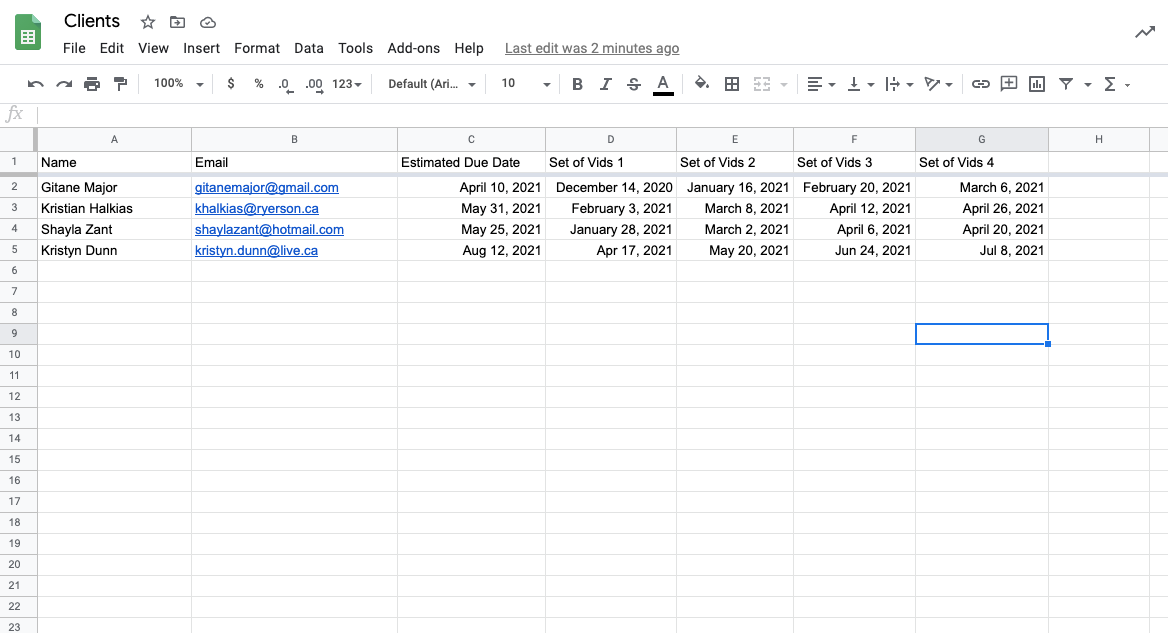Click kristyn.dunn@live.ca email link
The image size is (1168, 633).
pyautogui.click(x=256, y=250)
